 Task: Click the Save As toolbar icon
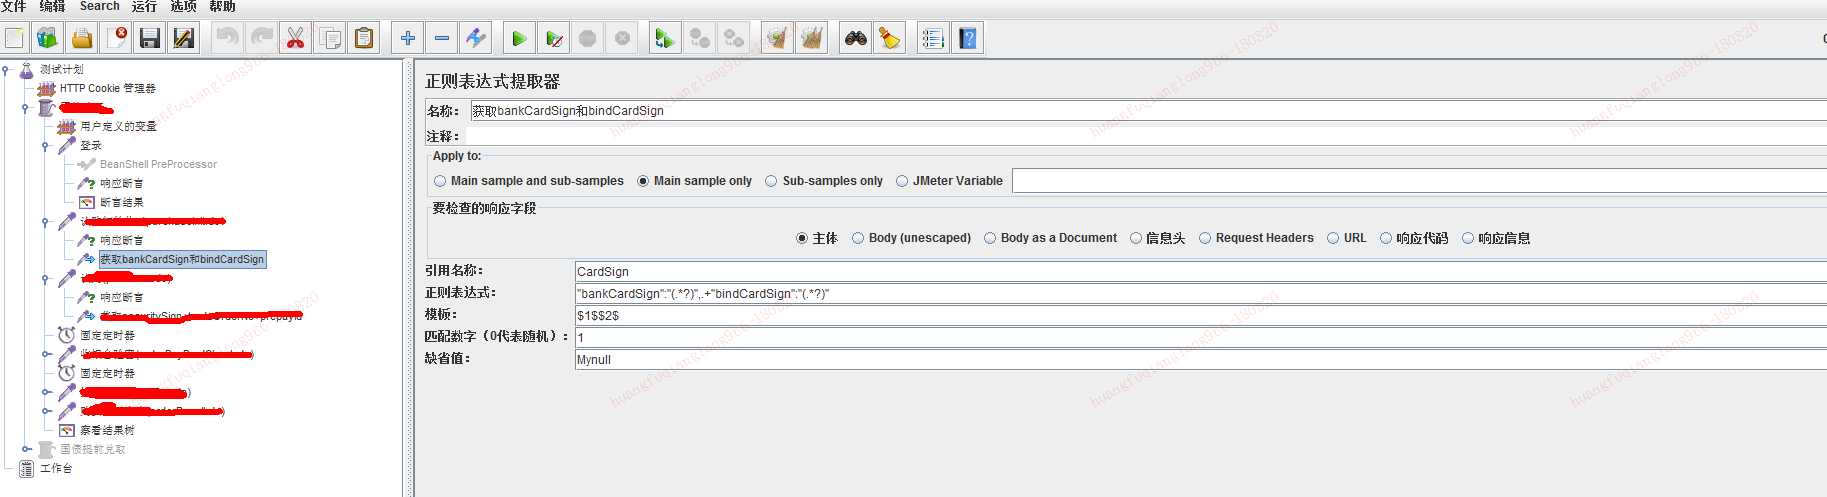(x=184, y=38)
